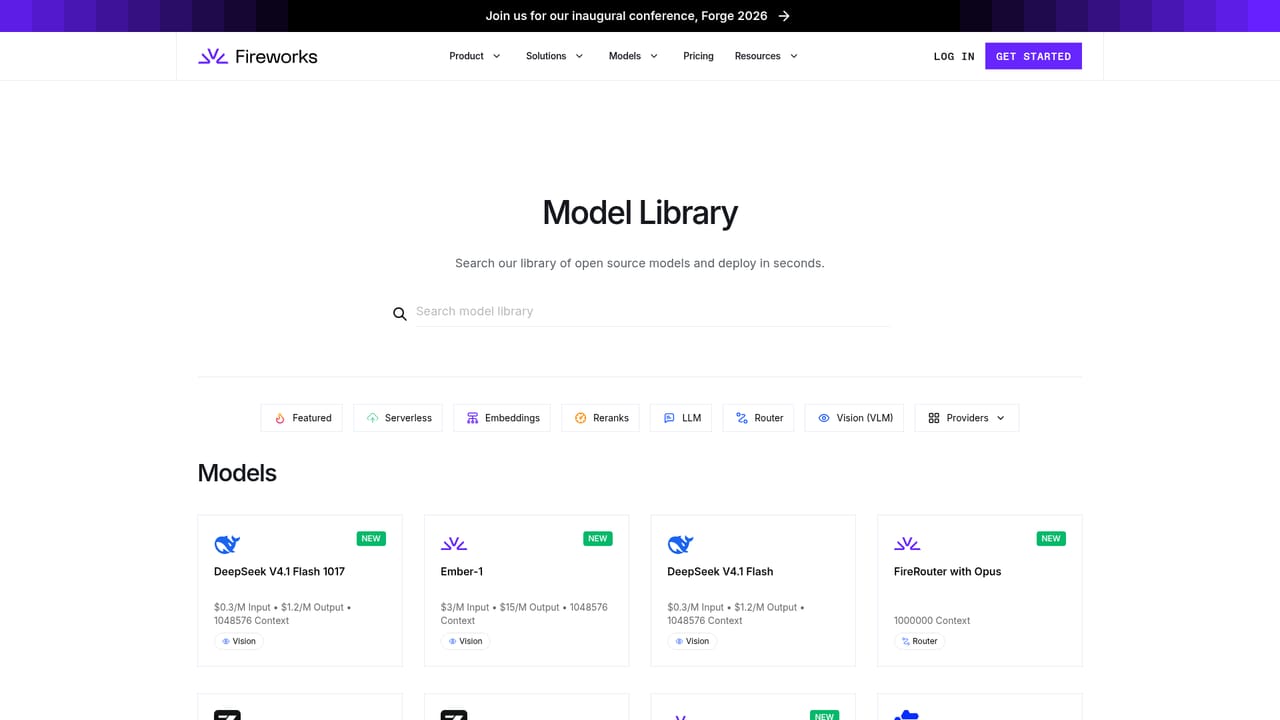Open the Models navigation dropdown
1280x720 pixels.
[x=634, y=56]
